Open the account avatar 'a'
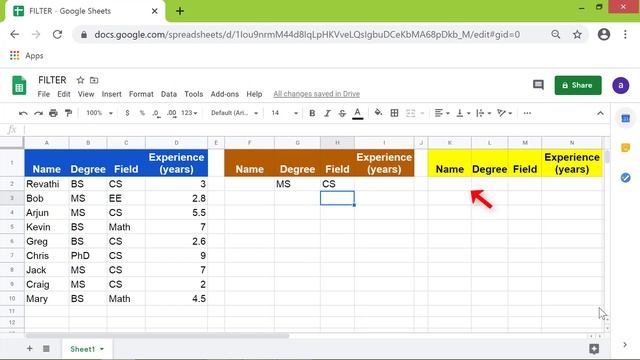This screenshot has height=360, width=640. [620, 85]
